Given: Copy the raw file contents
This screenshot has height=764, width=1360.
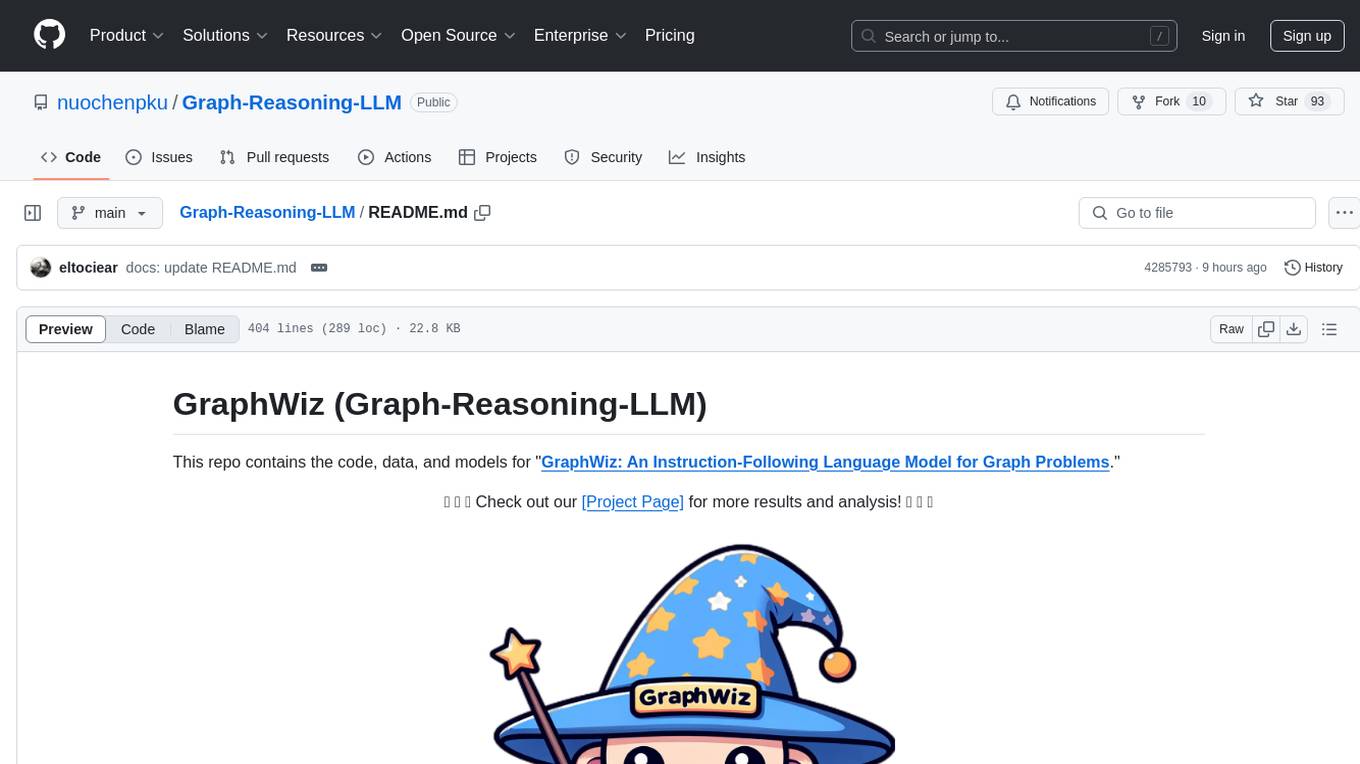Looking at the screenshot, I should (x=1266, y=329).
